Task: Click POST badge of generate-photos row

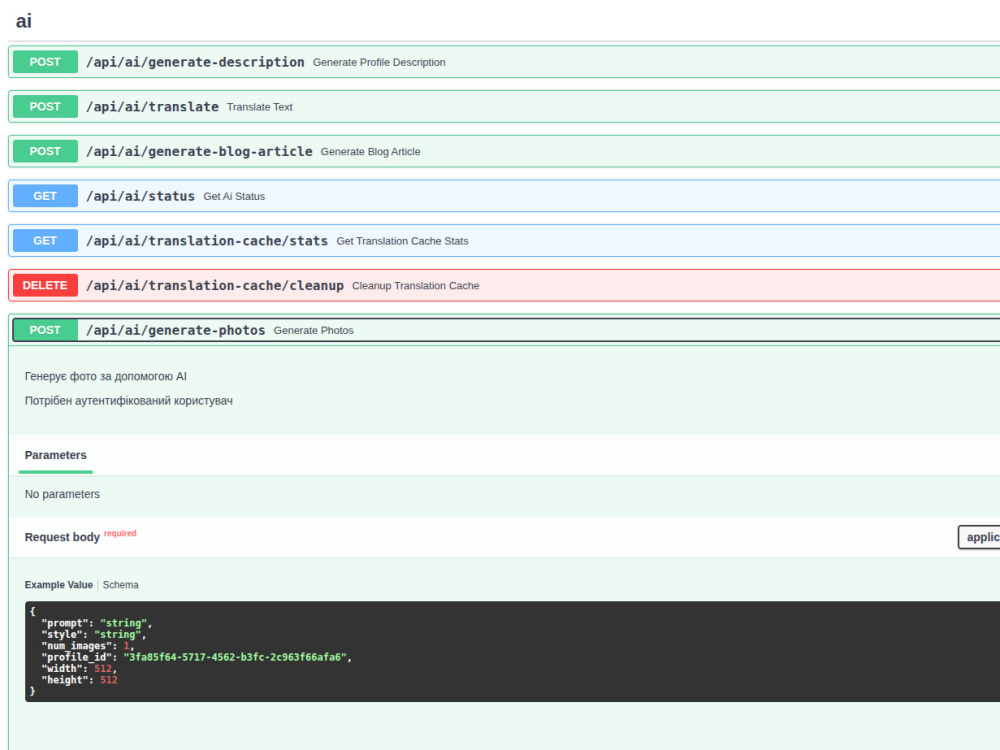Action: [x=45, y=330]
